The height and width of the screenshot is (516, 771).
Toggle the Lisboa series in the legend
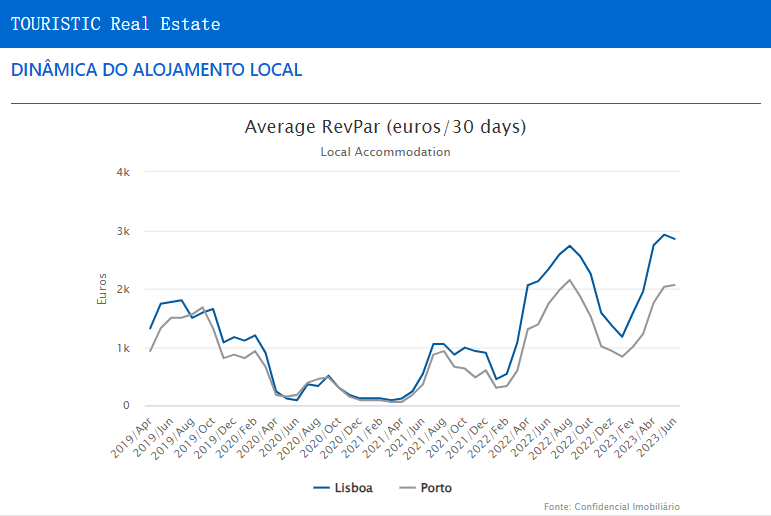343,488
